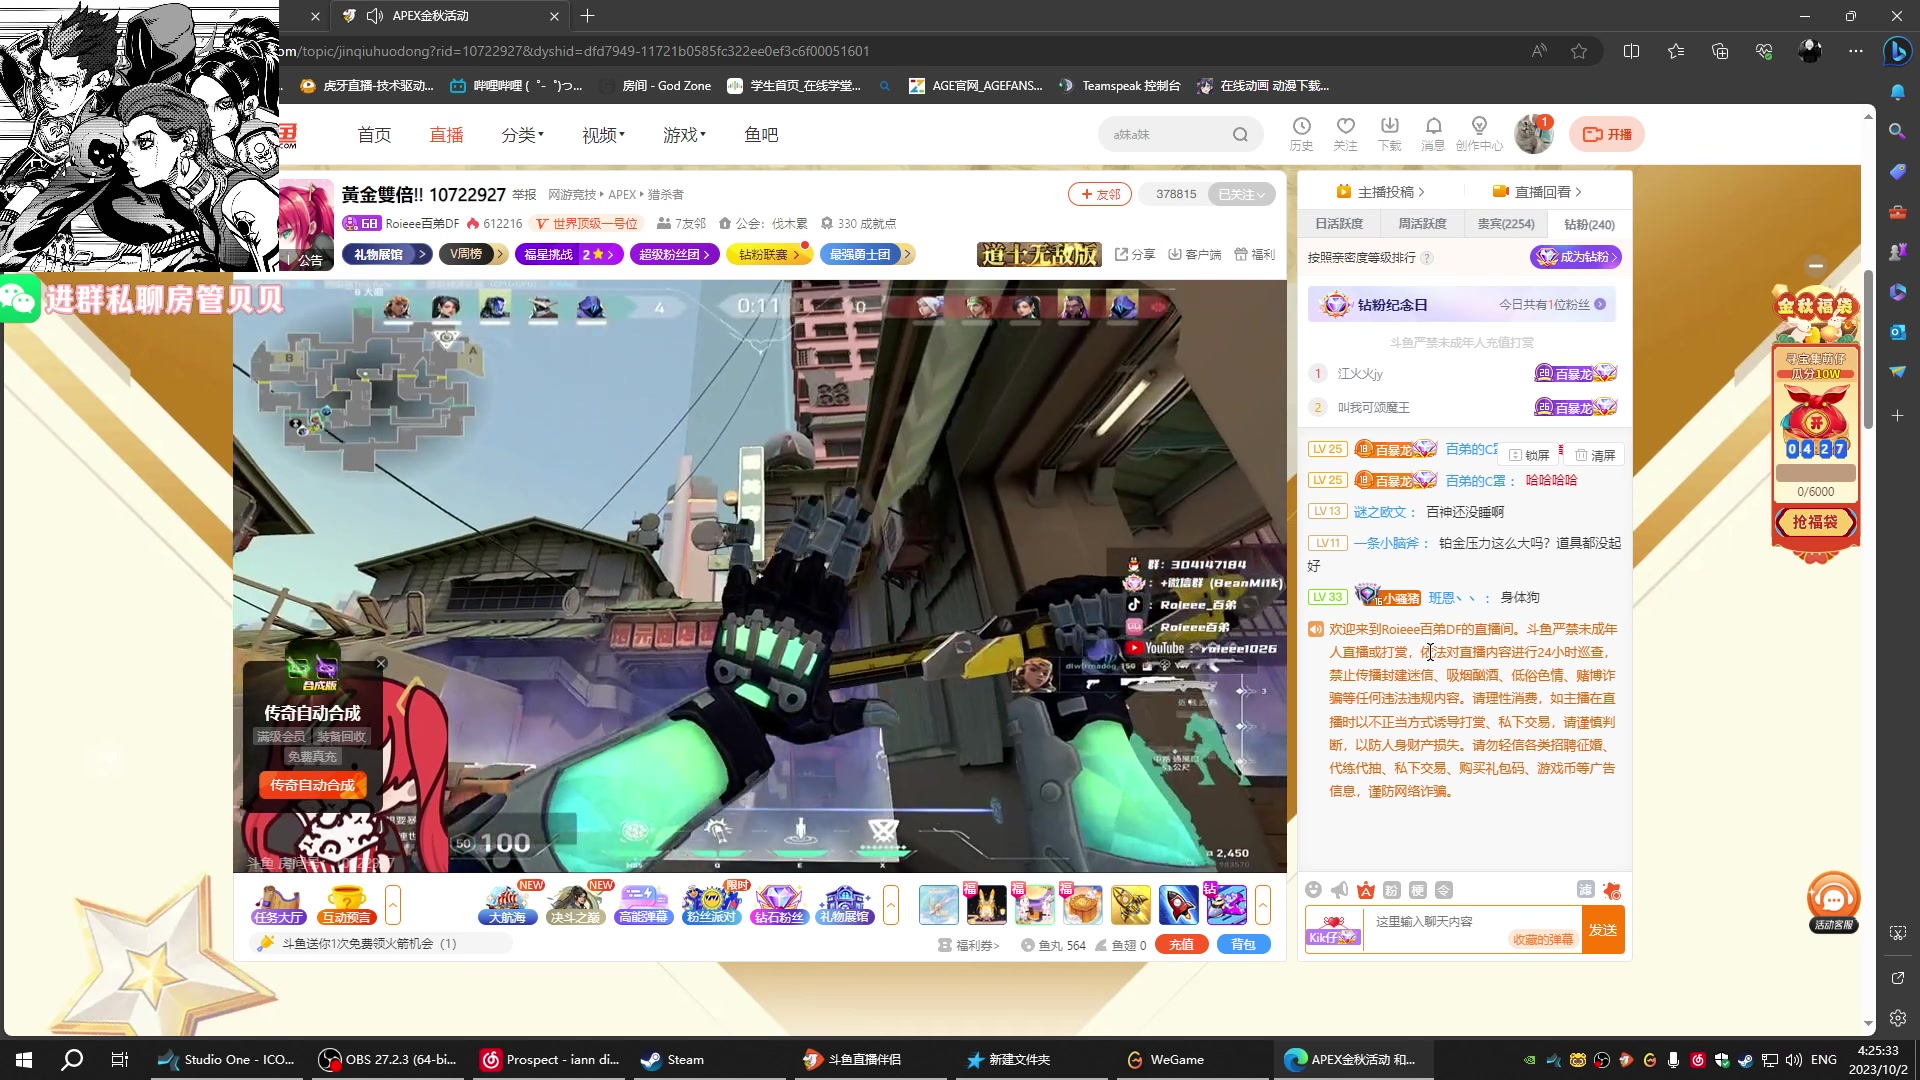The height and width of the screenshot is (1080, 1920).
Task: Open the Windows Start menu
Action: (x=24, y=1060)
